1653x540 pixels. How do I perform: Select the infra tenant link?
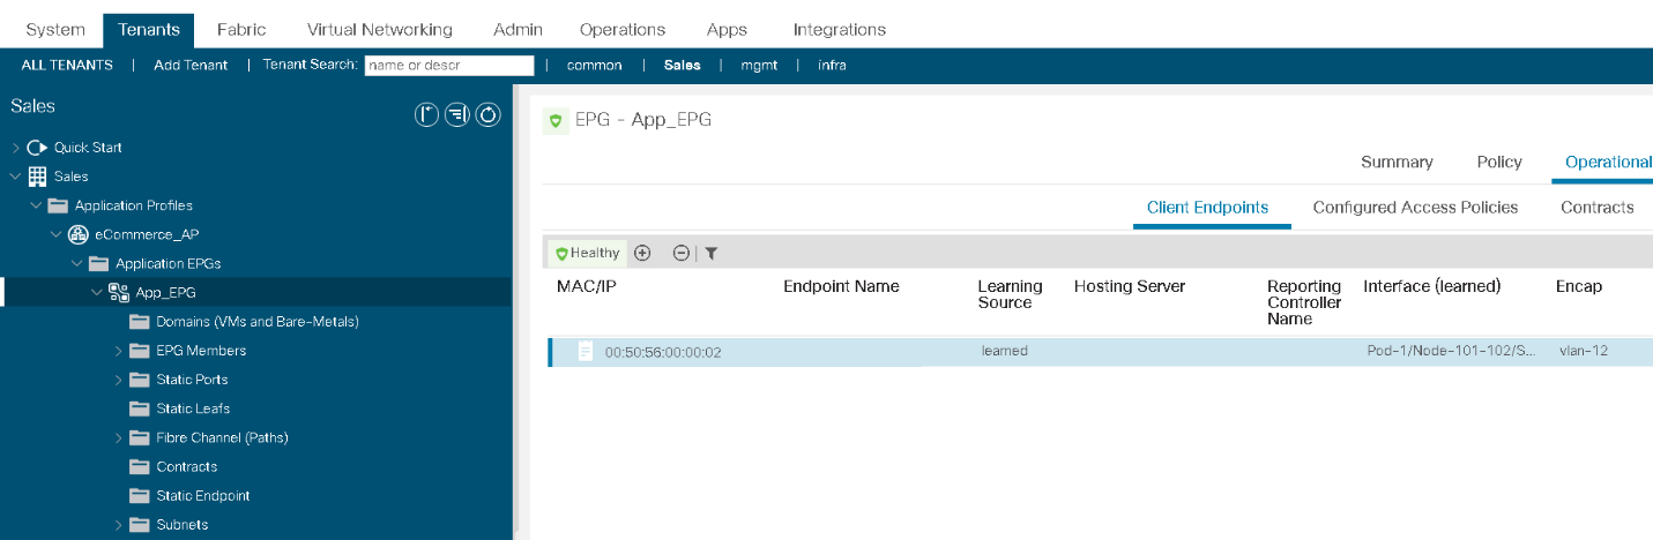(x=832, y=65)
